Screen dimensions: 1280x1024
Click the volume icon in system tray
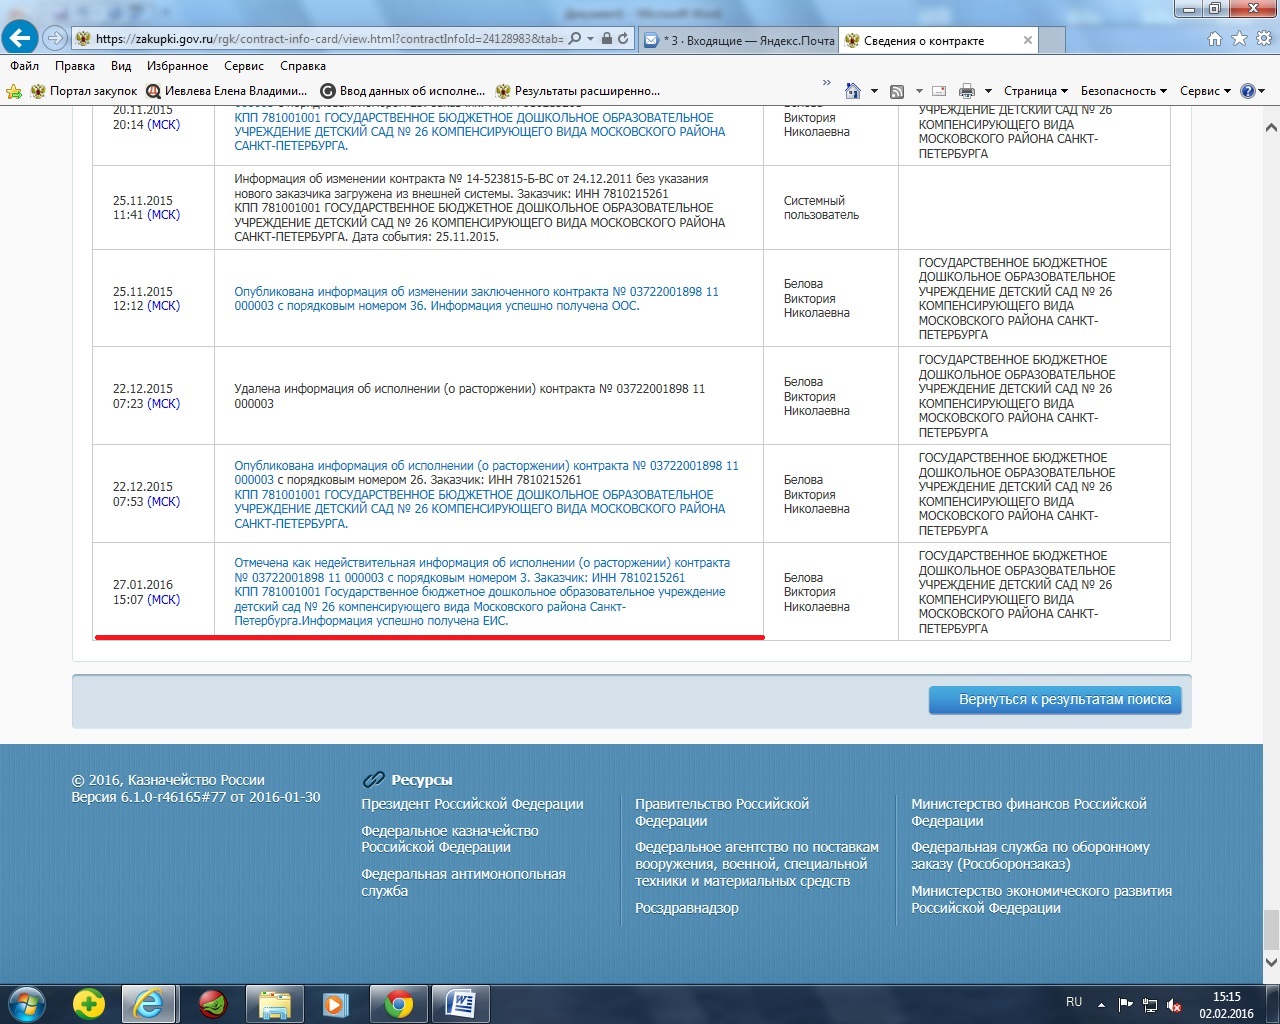1174,1005
